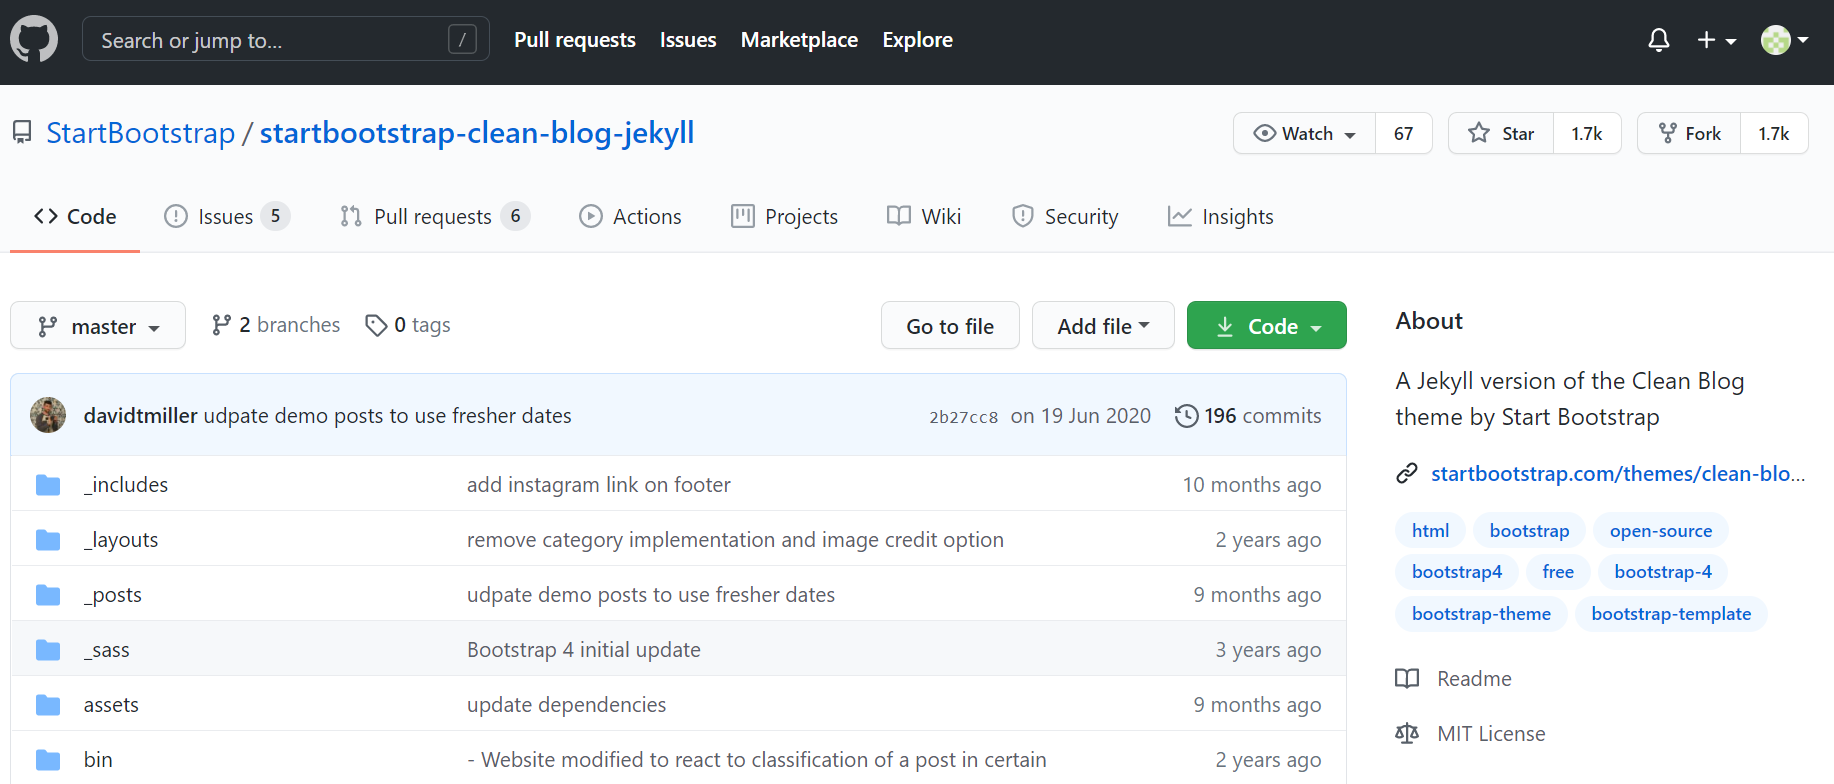This screenshot has width=1834, height=784.
Task: Open the _includes folder name
Action: (126, 485)
